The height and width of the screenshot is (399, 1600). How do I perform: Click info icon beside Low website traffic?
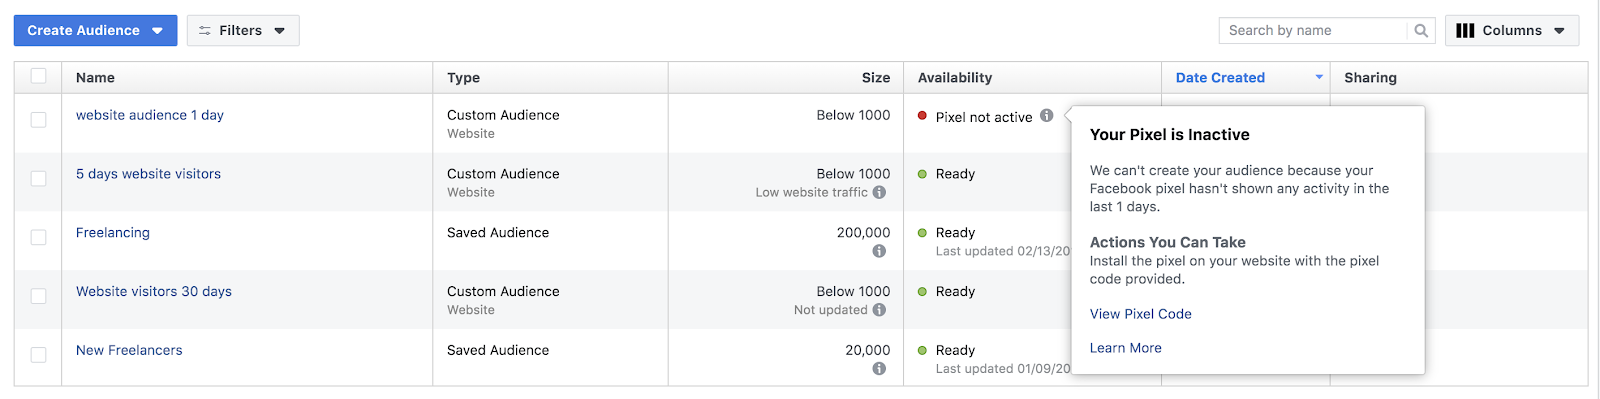[879, 192]
